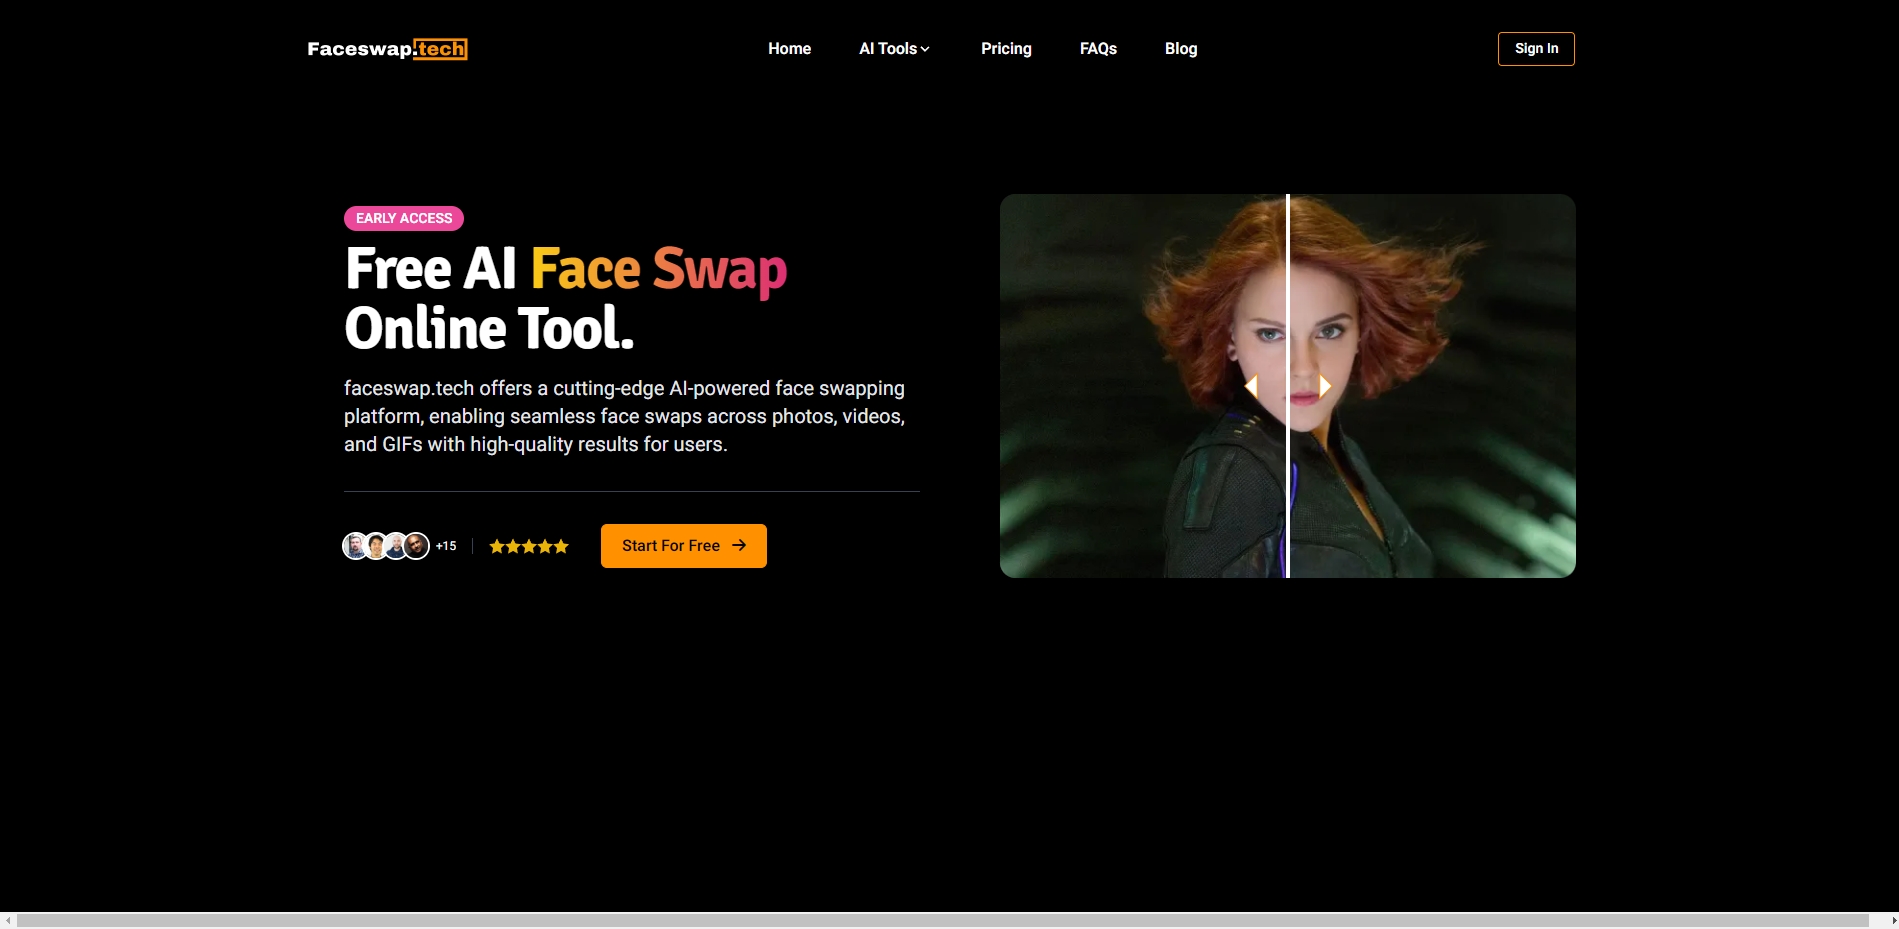Click the Sign In button
This screenshot has width=1899, height=929.
coord(1536,49)
